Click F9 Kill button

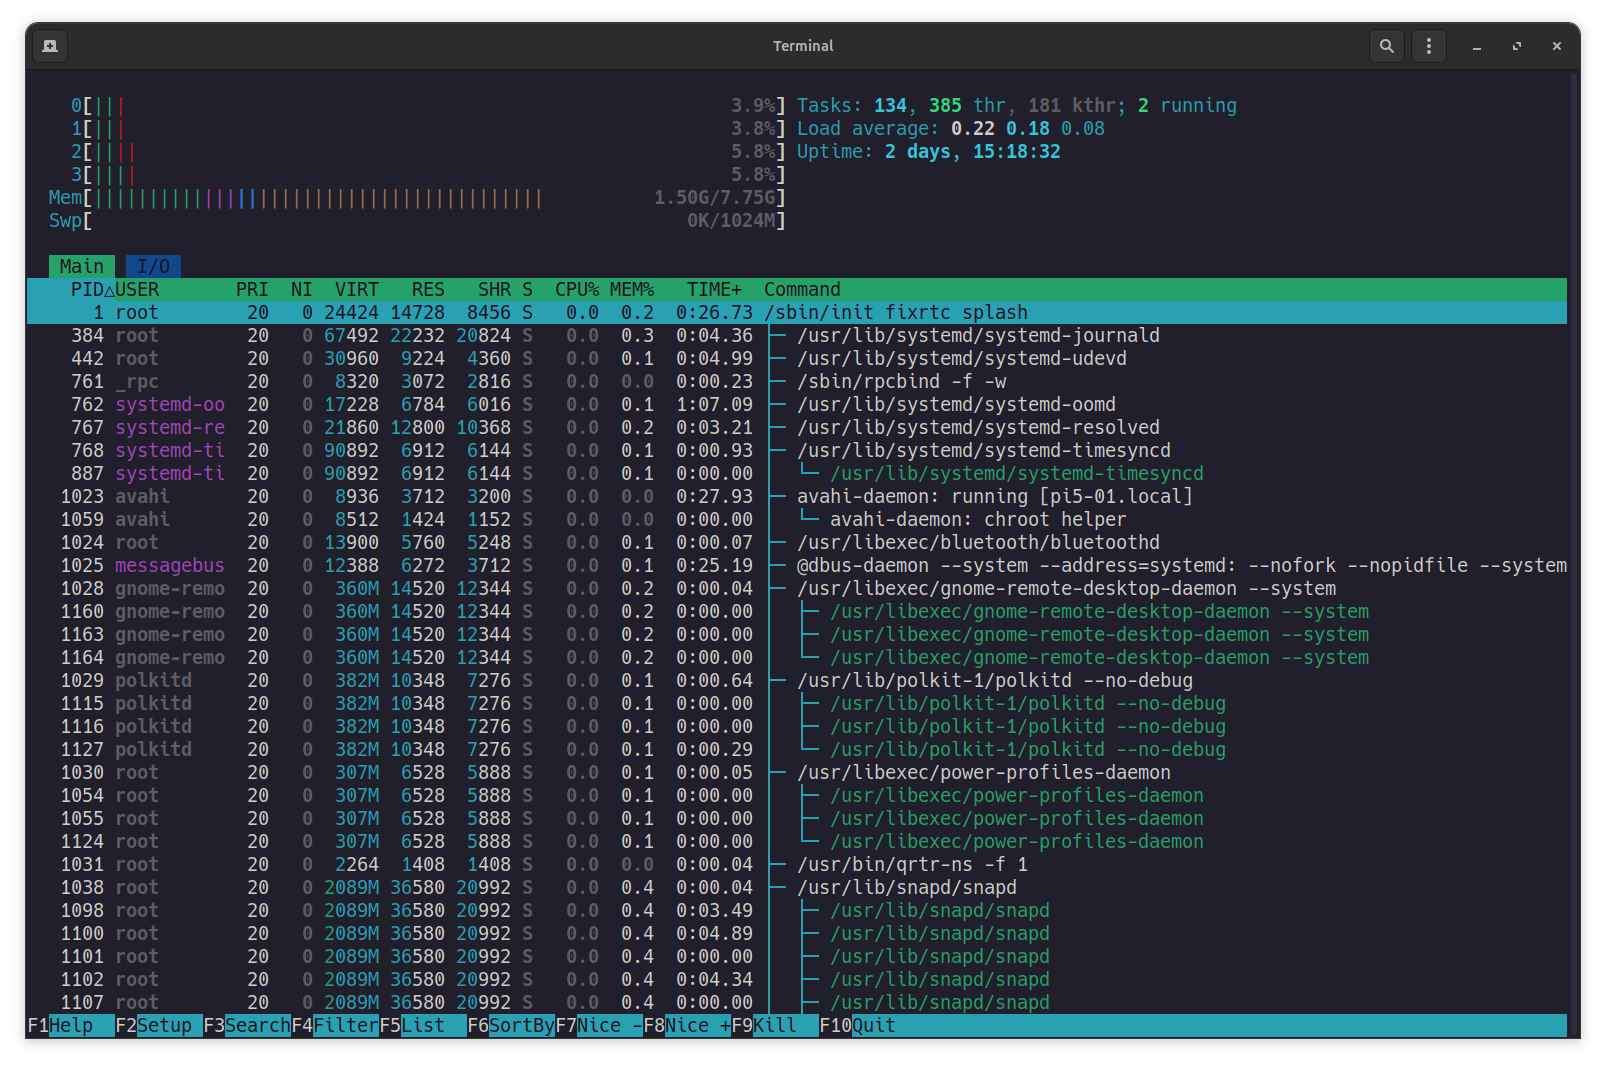tap(775, 1025)
